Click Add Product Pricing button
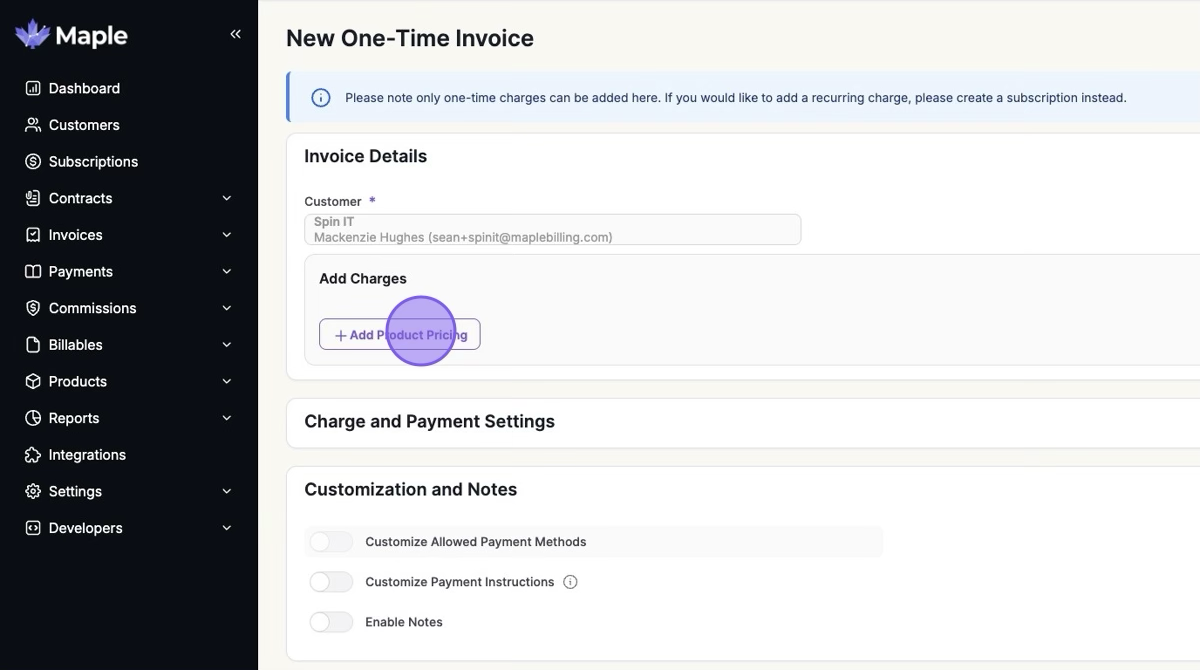Viewport: 1200px width, 670px height. pyautogui.click(x=400, y=335)
